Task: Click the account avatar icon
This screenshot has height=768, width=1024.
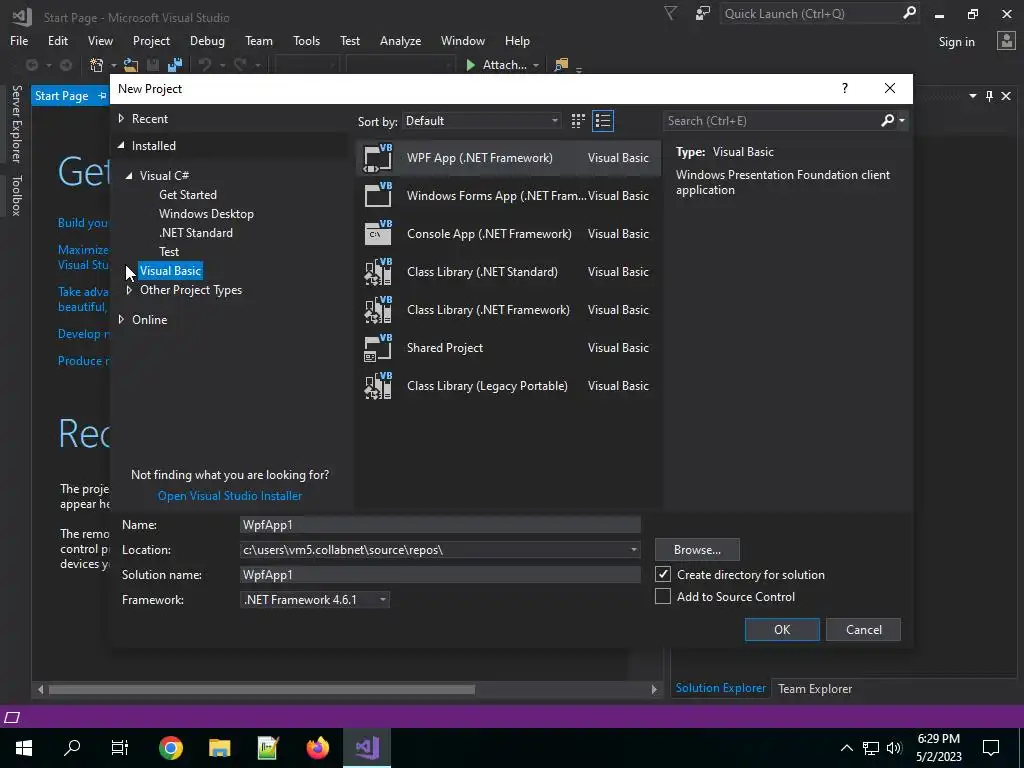Action: coord(1006,41)
